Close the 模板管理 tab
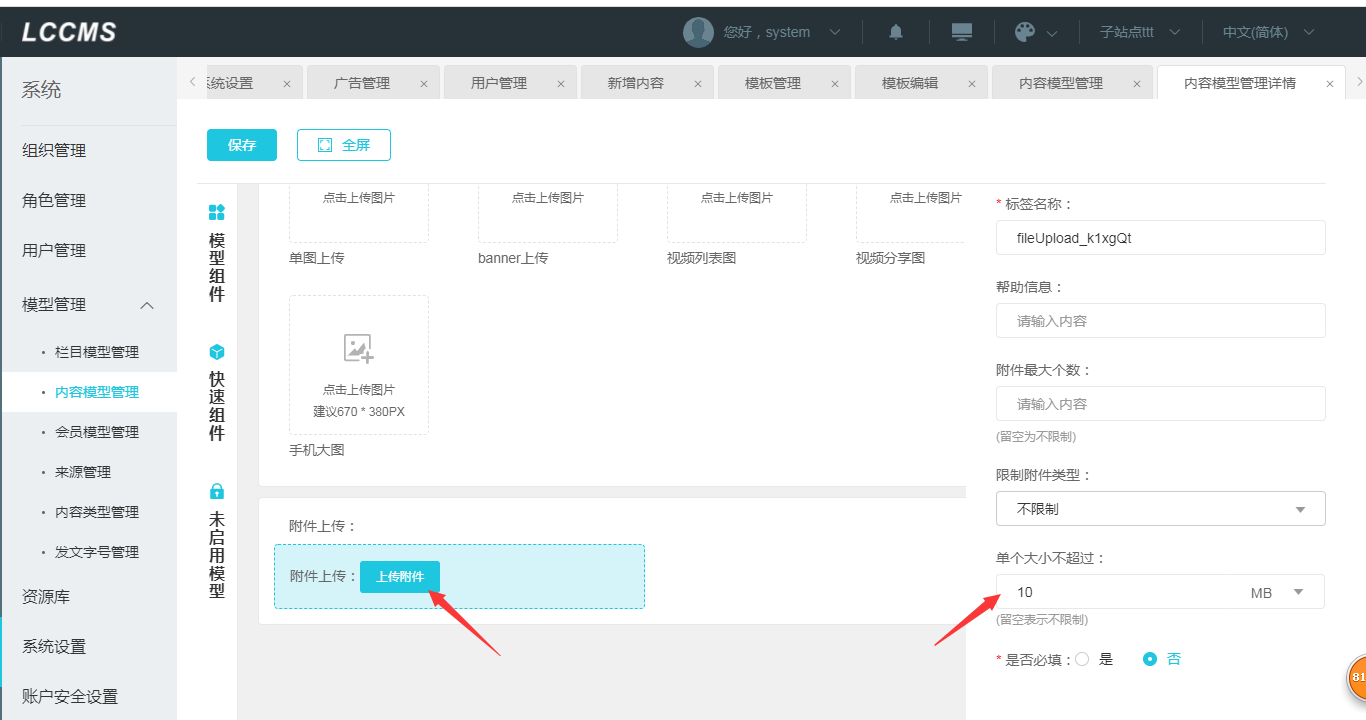Viewport: 1366px width, 720px height. [834, 84]
